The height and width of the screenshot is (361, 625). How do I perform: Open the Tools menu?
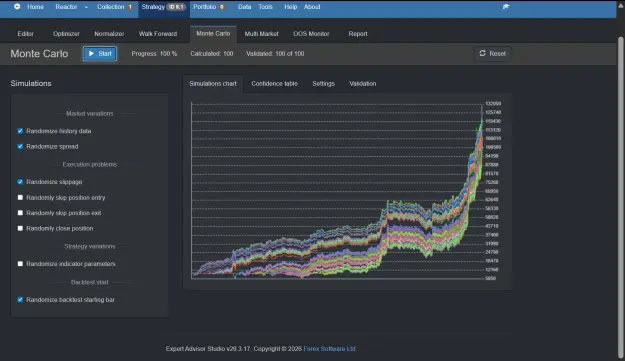[x=265, y=7]
